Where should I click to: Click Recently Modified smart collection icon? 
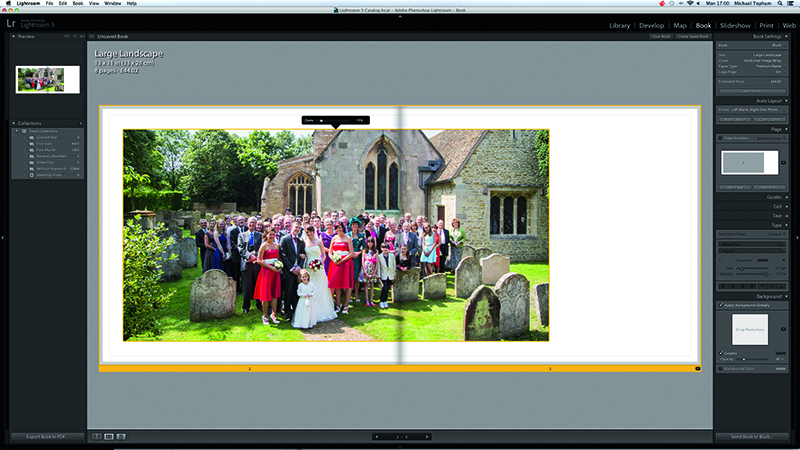(x=32, y=156)
